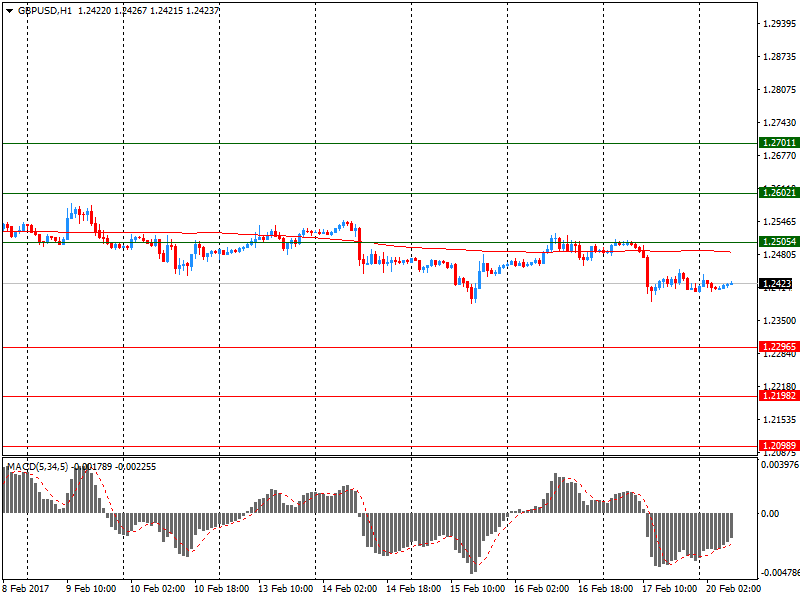Select MACD scale zero level 0.00
The width and height of the screenshot is (800, 600).
pyautogui.click(x=770, y=513)
